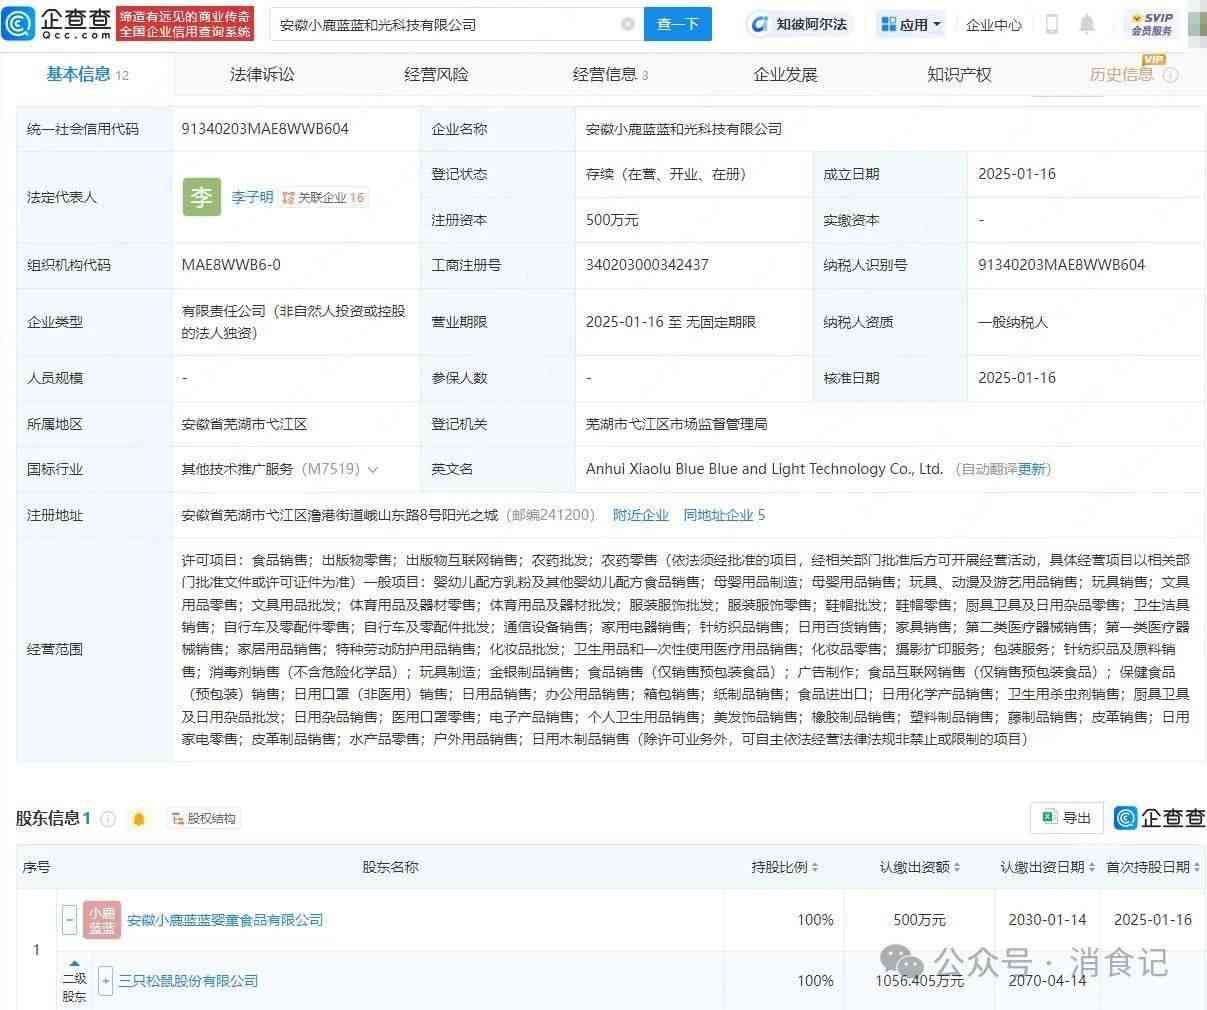
Task: Click the 查一下 search button
Action: [x=677, y=24]
